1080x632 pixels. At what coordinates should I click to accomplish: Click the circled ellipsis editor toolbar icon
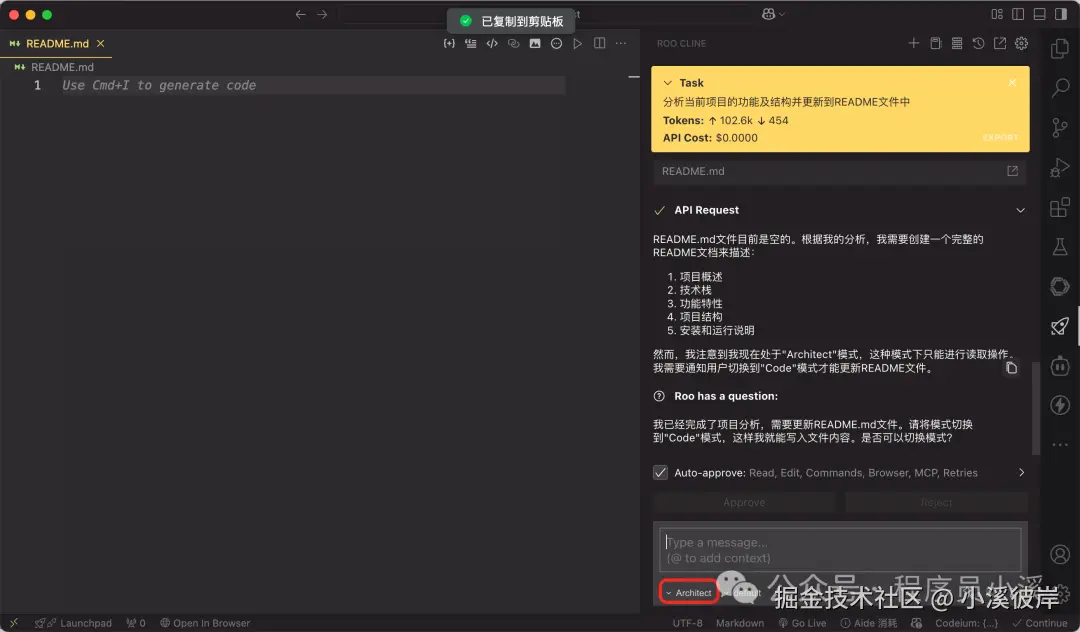coord(557,43)
